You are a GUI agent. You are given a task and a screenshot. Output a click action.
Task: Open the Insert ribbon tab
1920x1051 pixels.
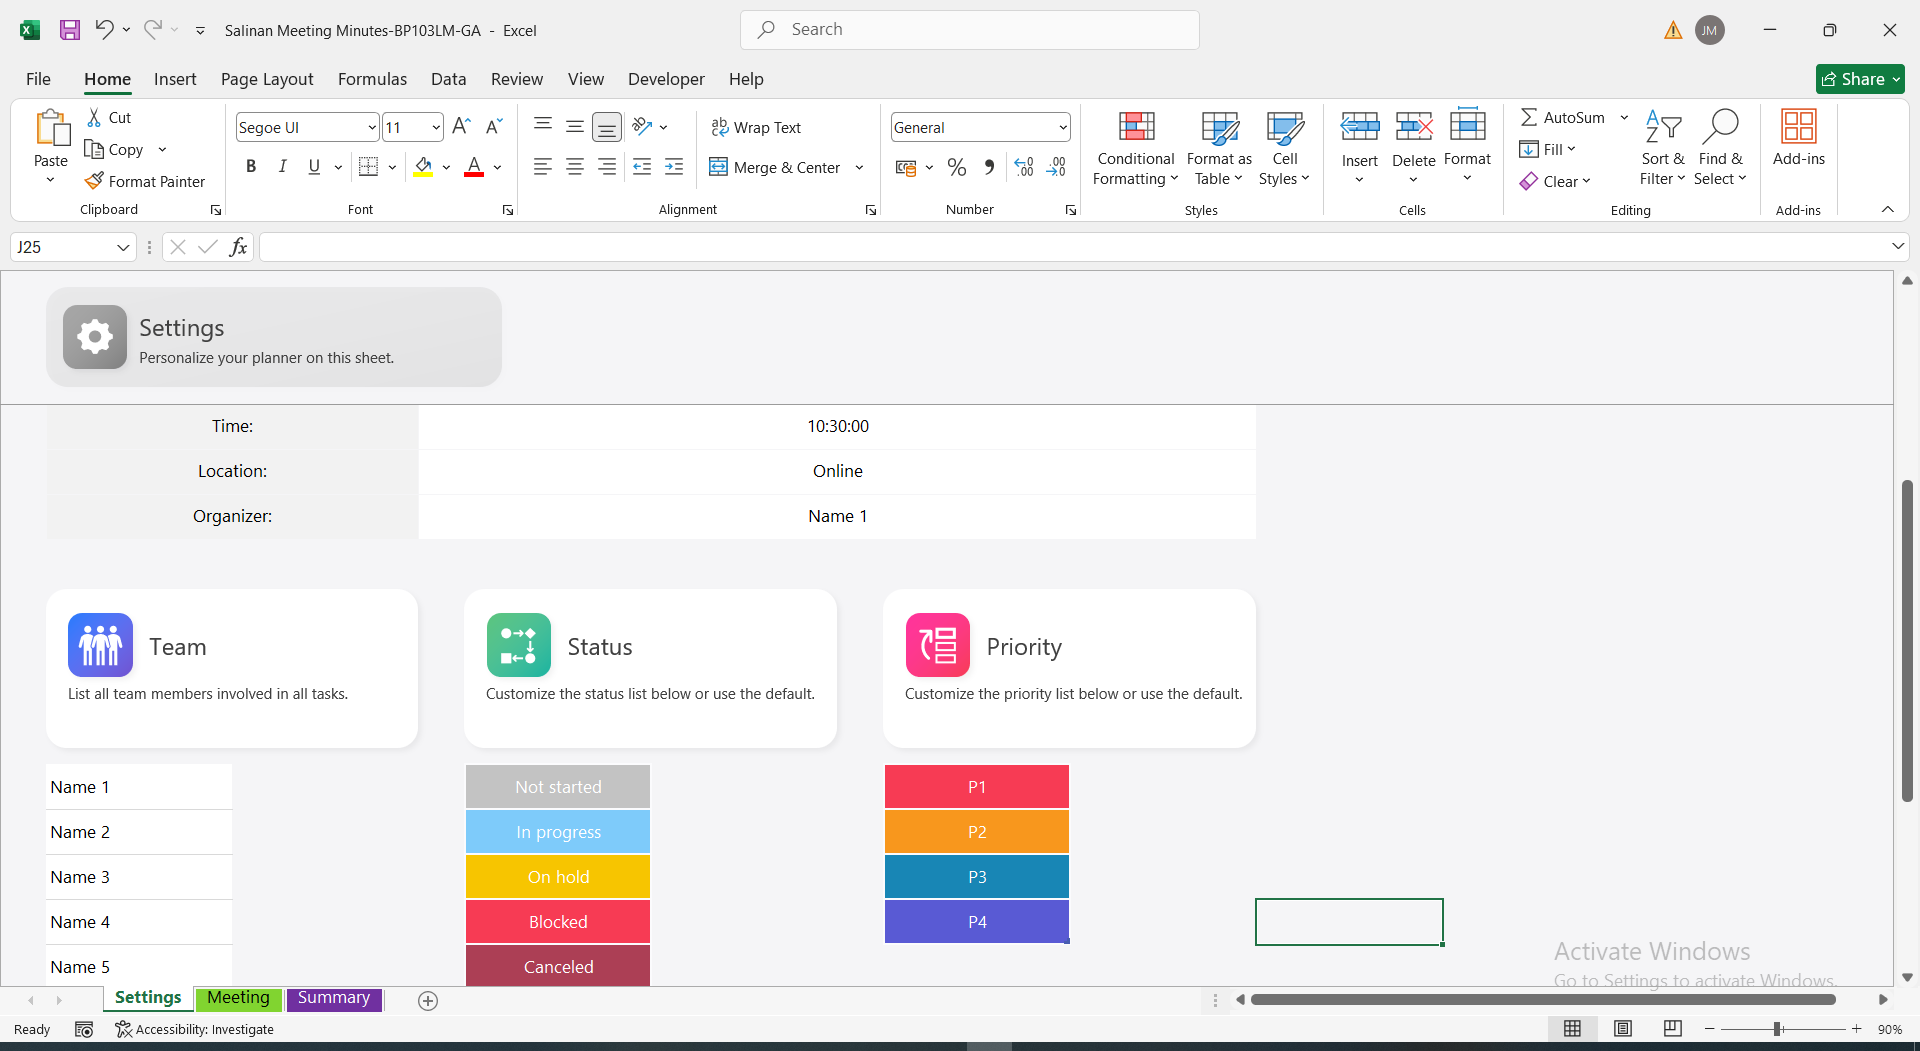click(175, 79)
